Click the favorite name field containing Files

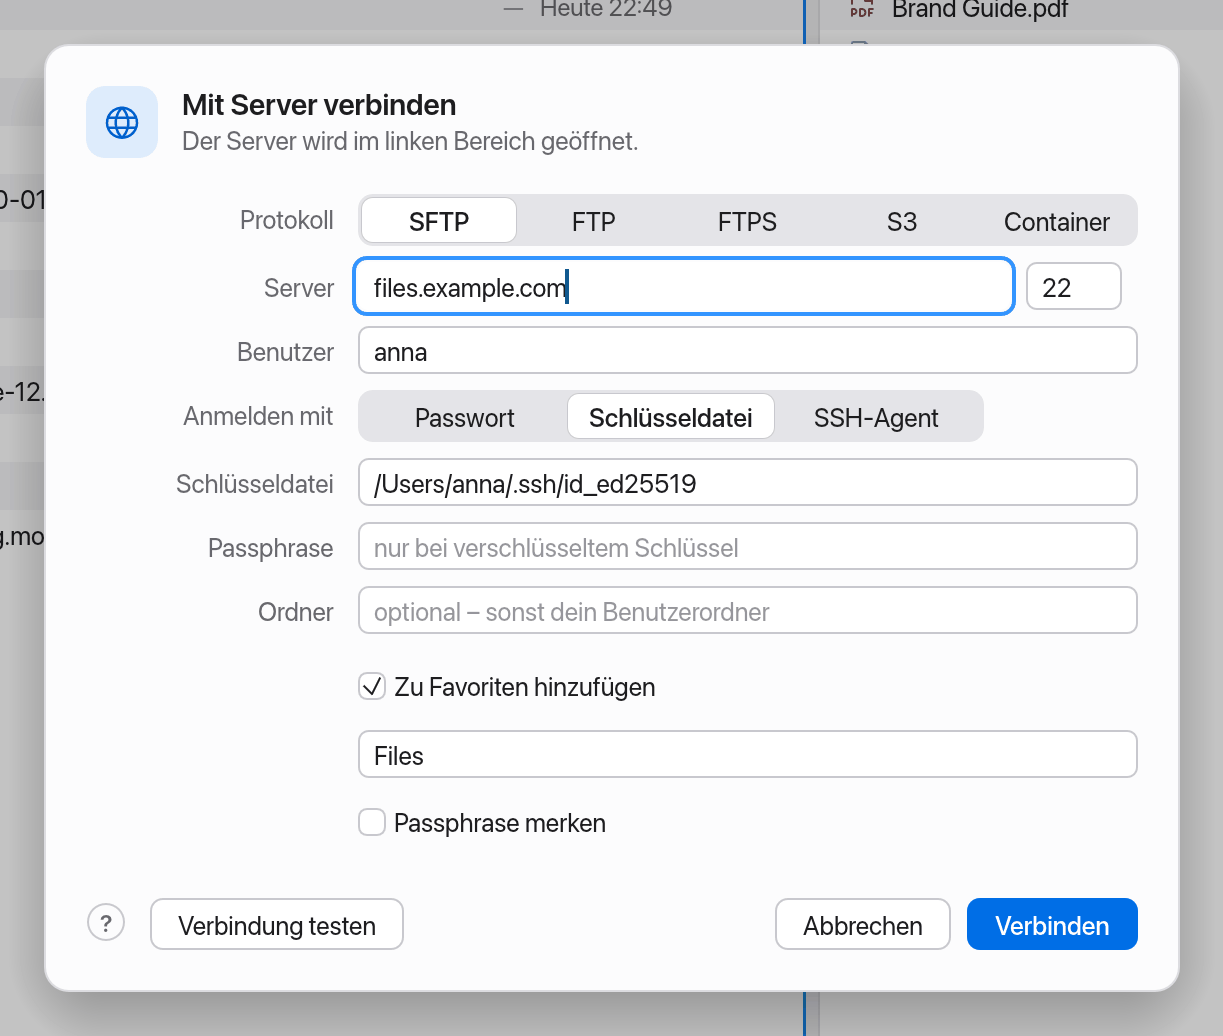click(748, 755)
